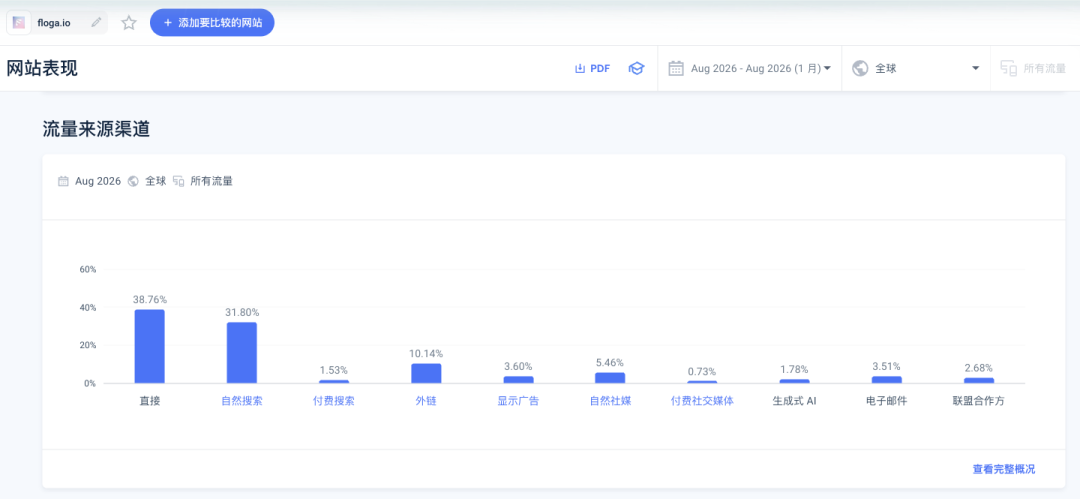Click the 自然搜索 bar at 31.80%
This screenshot has height=499, width=1080.
pyautogui.click(x=242, y=353)
